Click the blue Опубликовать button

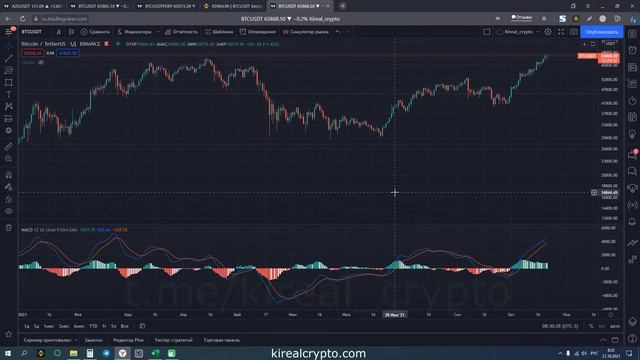602,32
